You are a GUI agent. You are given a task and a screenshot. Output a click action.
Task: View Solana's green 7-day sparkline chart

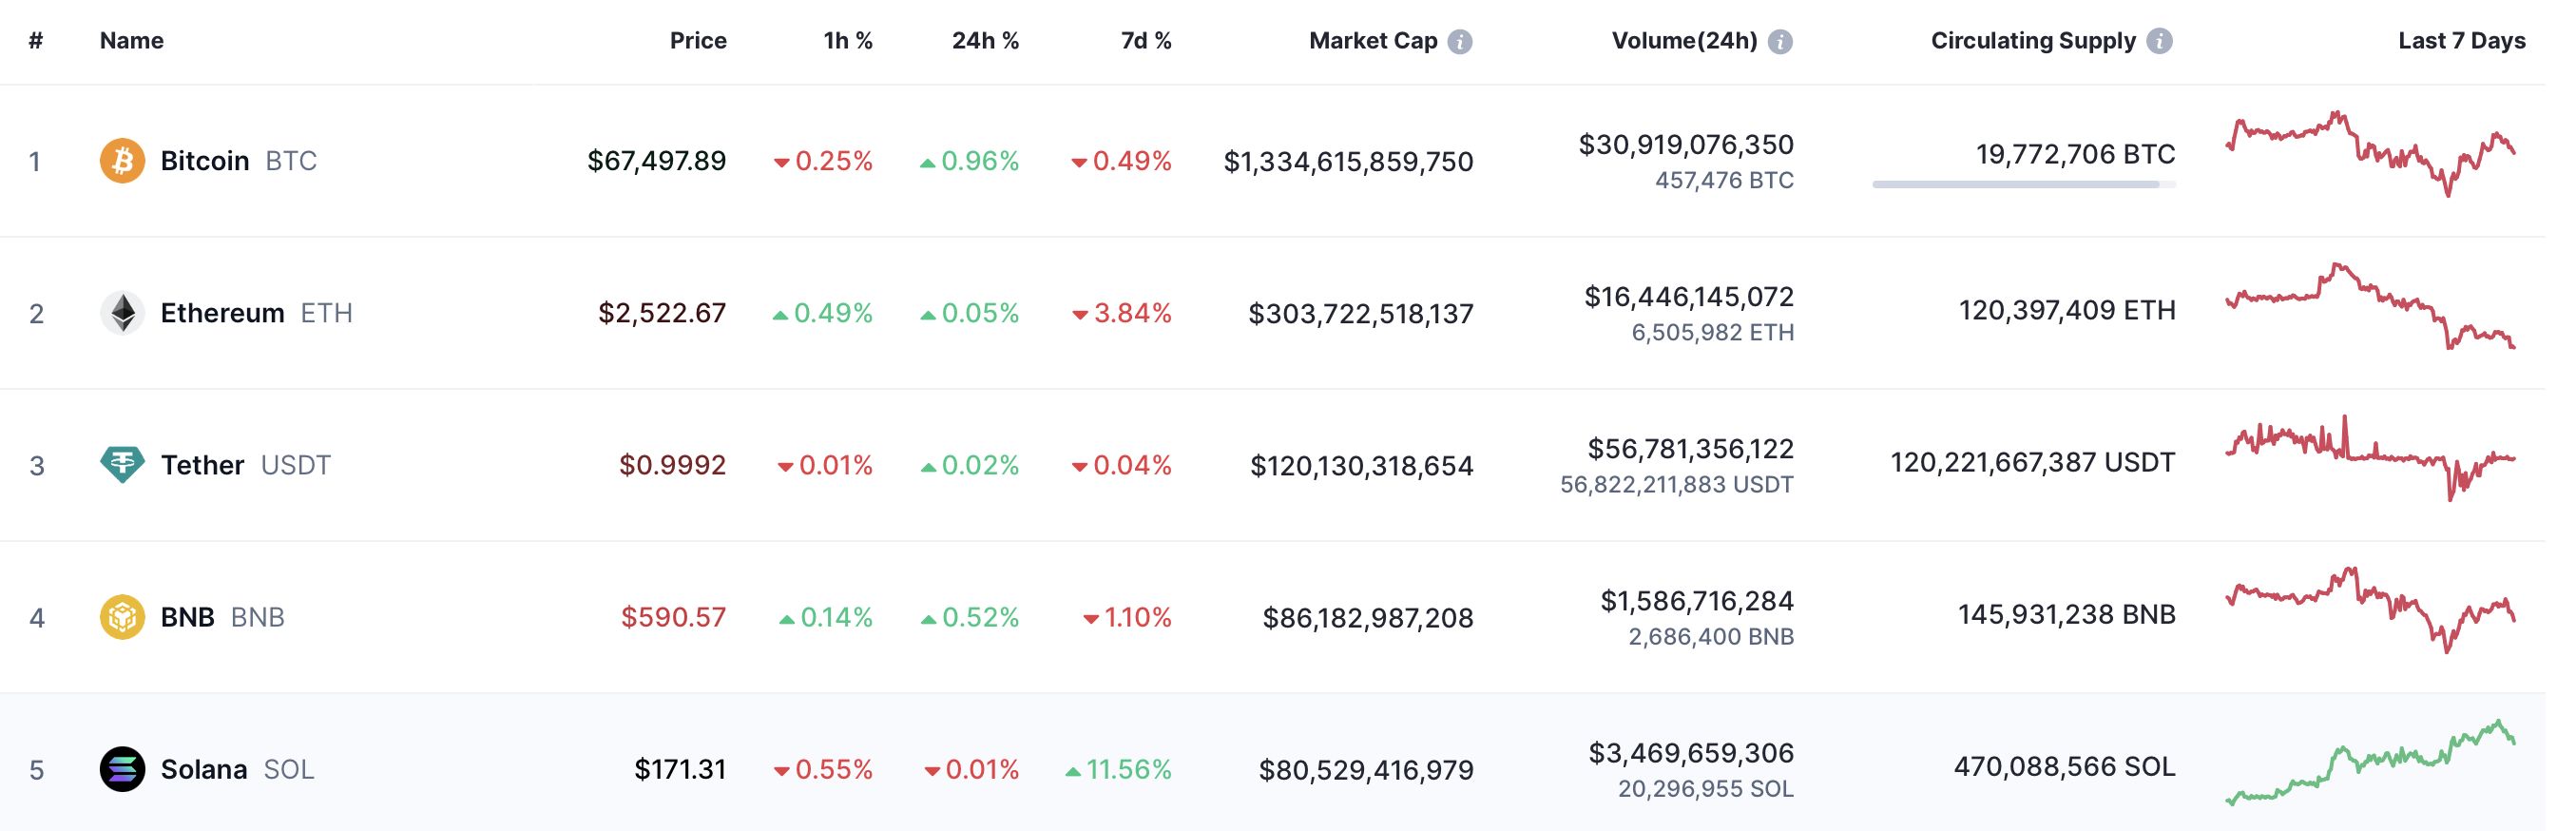coord(2370,763)
